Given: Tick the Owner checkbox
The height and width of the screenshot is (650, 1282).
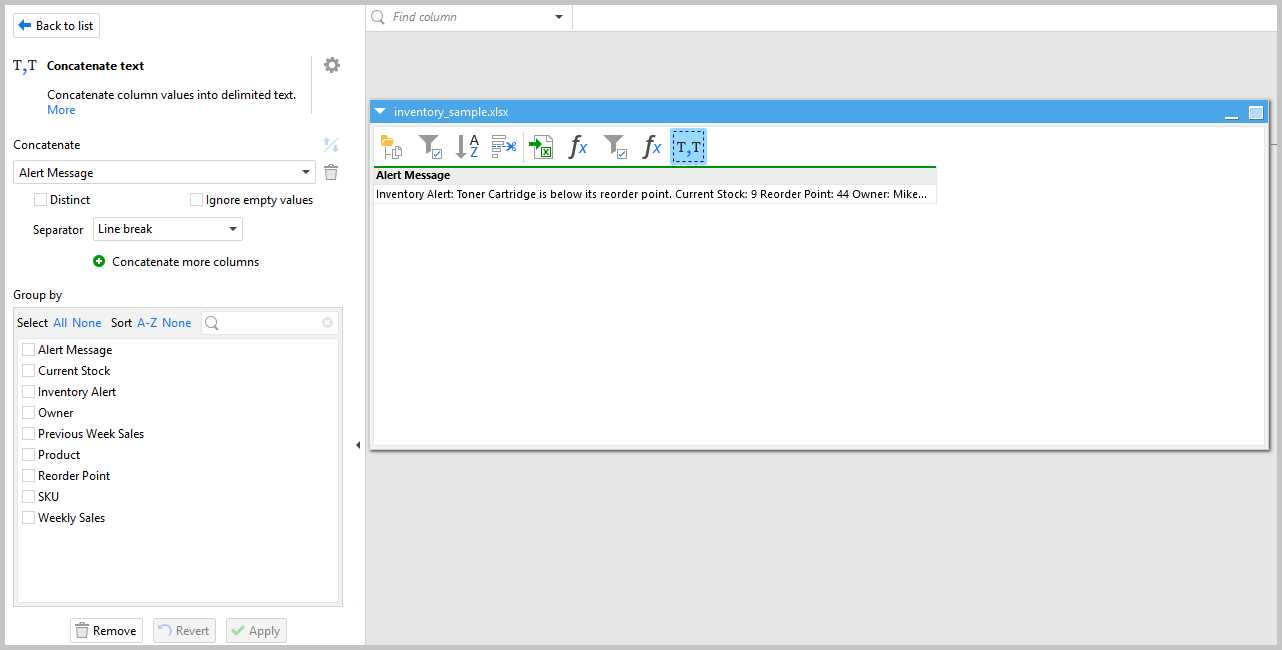Looking at the screenshot, I should 28,413.
